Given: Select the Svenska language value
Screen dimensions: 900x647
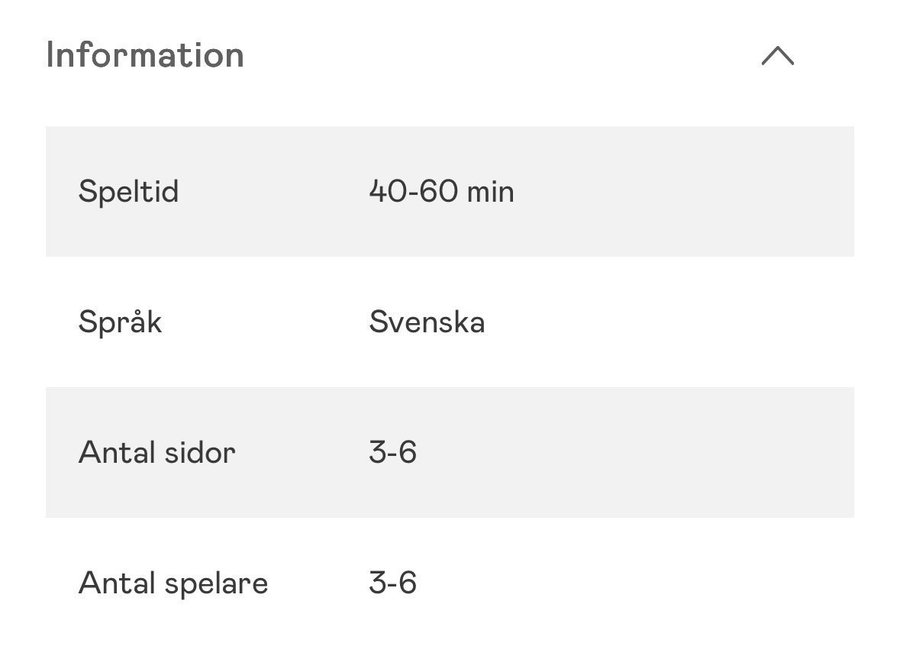Looking at the screenshot, I should pyautogui.click(x=427, y=322).
